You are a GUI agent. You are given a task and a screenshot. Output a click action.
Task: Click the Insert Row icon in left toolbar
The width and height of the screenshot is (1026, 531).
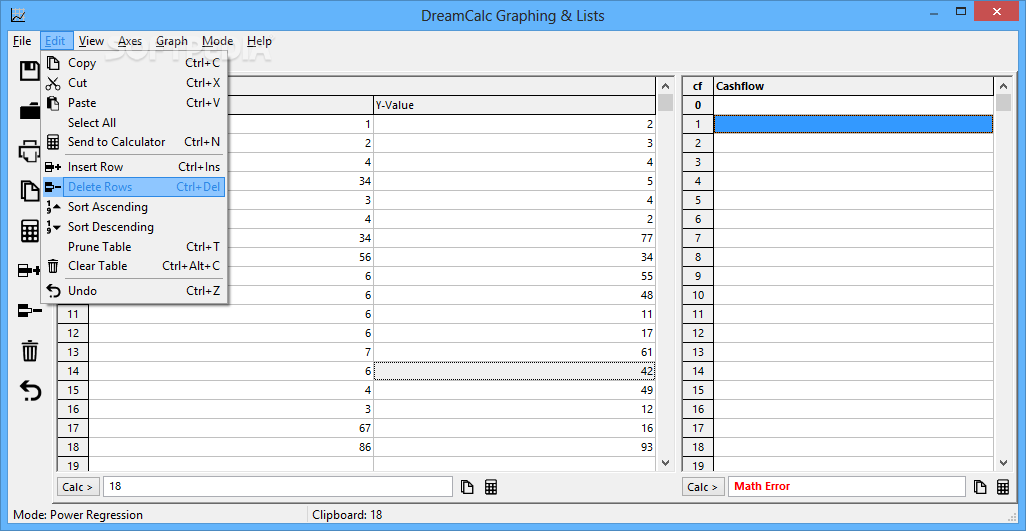tap(30, 270)
